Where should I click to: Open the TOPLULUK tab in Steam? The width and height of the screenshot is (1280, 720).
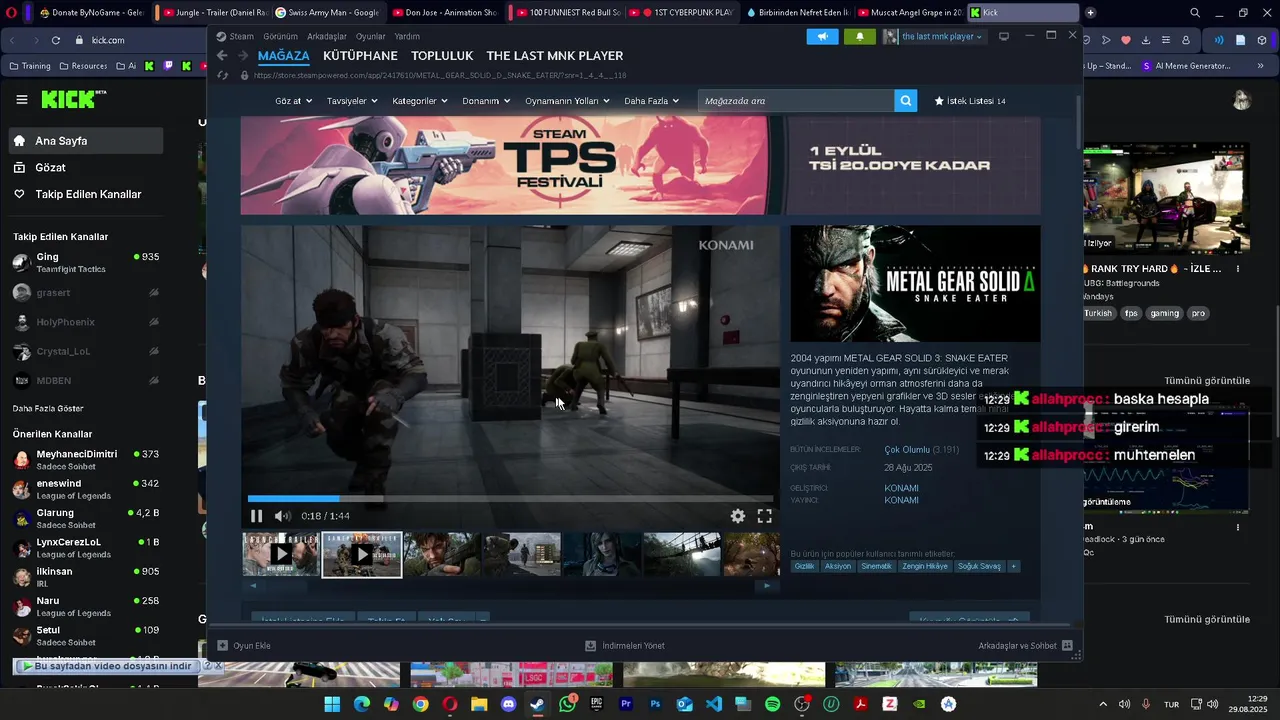[x=442, y=56]
